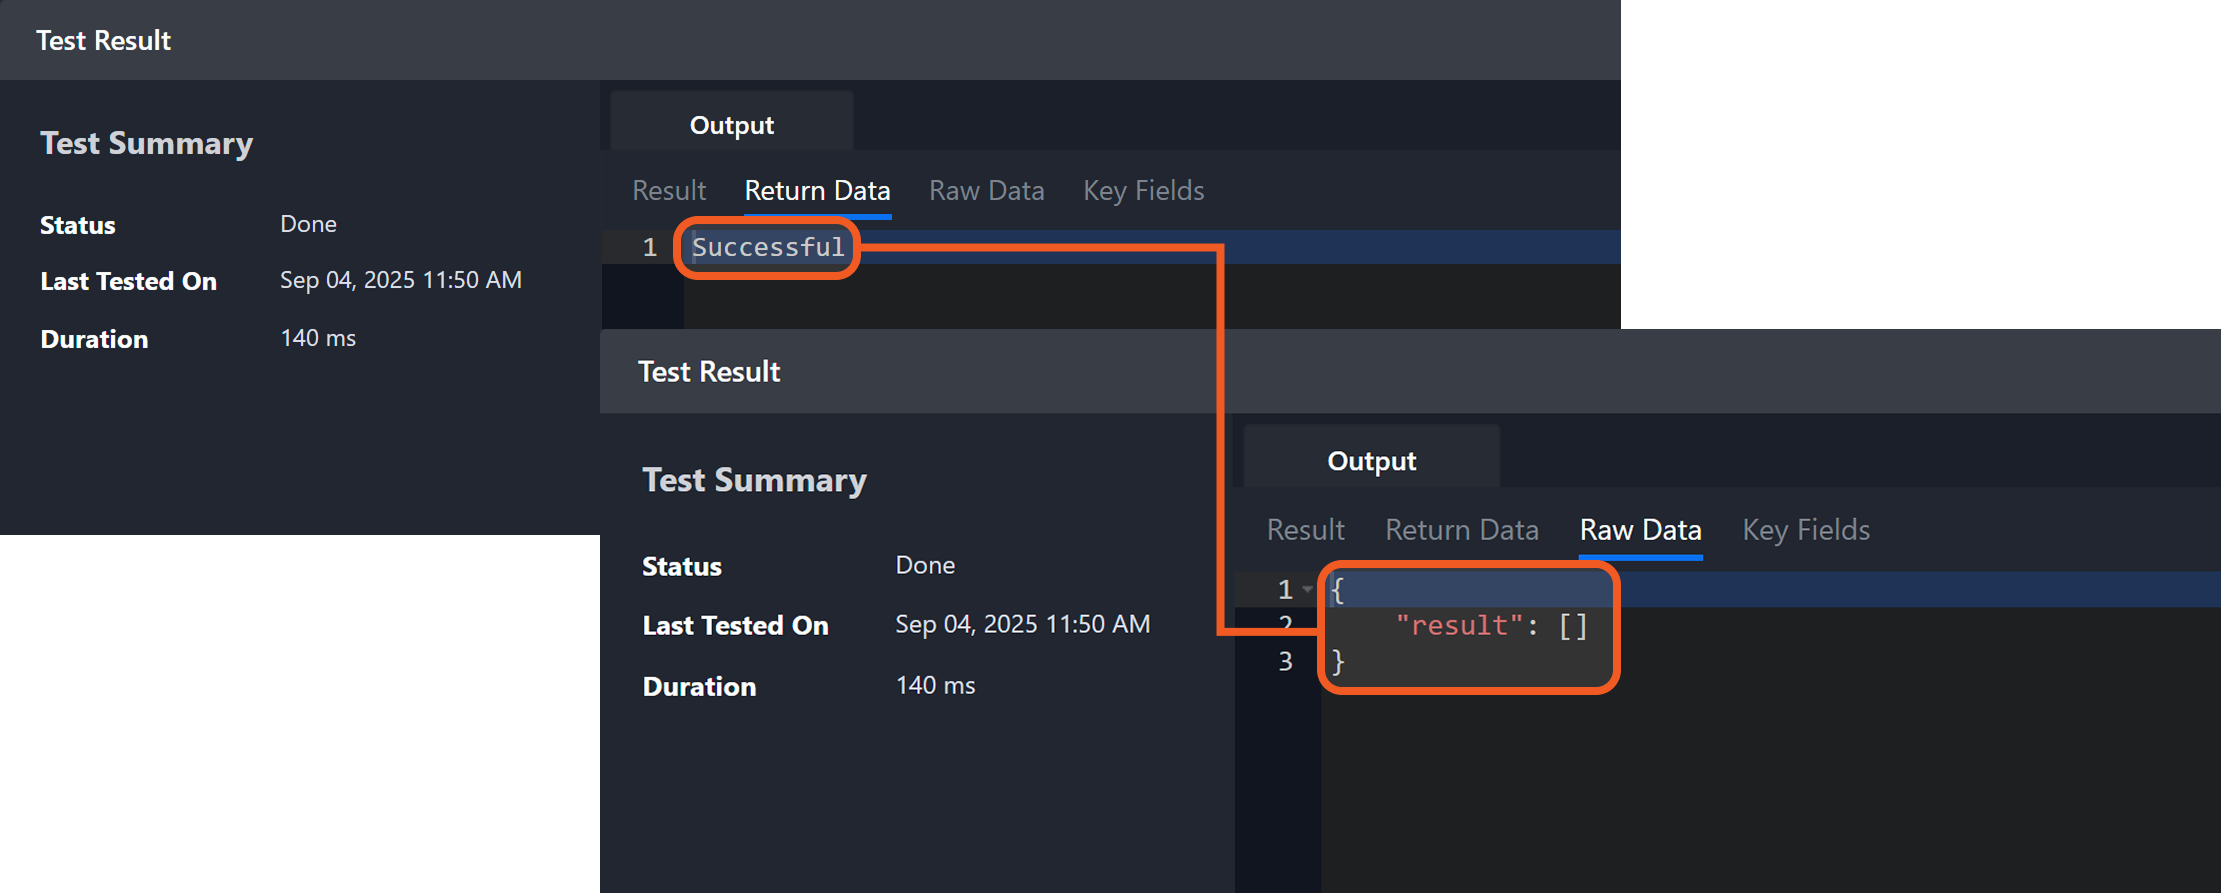This screenshot has width=2221, height=893.
Task: Click line number 1 beside 'Successful'
Action: click(649, 247)
